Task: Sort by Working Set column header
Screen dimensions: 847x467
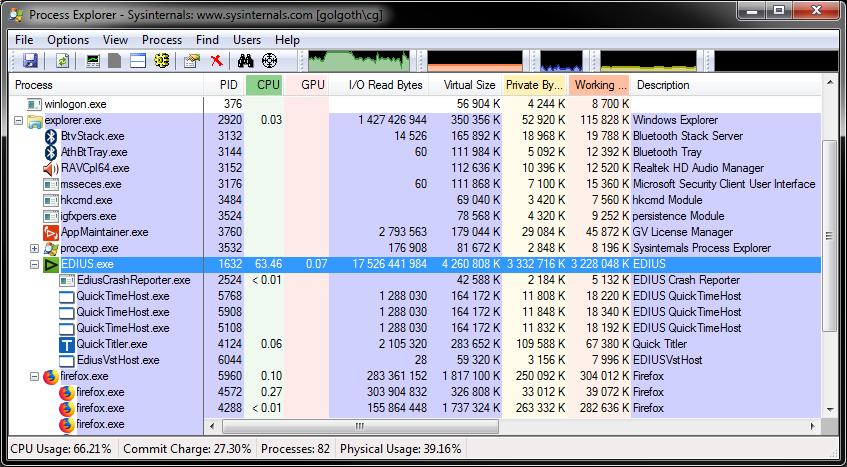Action: click(599, 85)
